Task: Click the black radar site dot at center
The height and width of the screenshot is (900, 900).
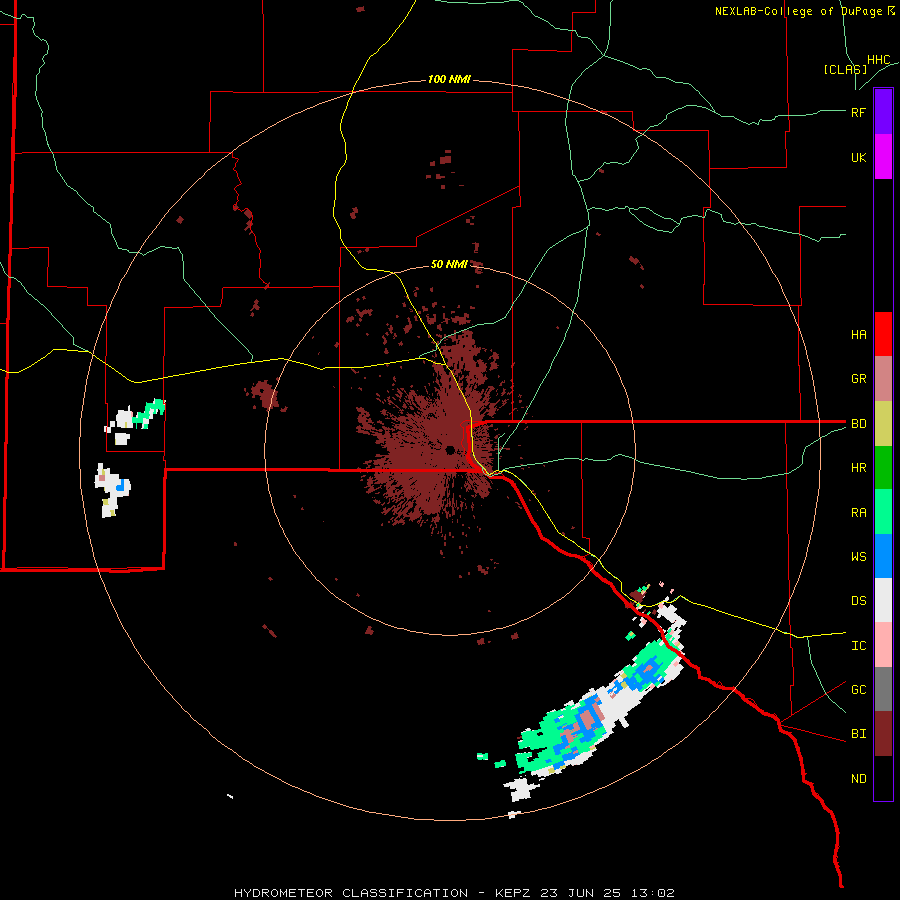Action: click(450, 450)
